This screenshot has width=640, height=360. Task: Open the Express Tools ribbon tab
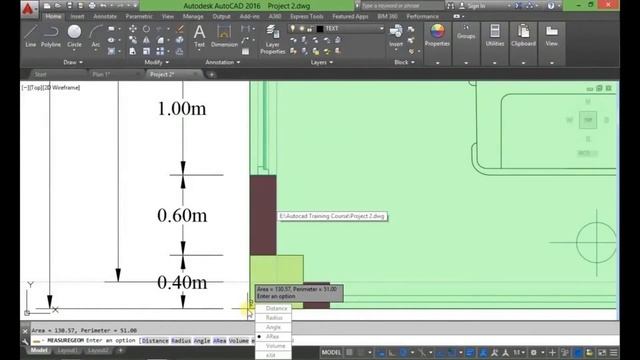[x=307, y=16]
